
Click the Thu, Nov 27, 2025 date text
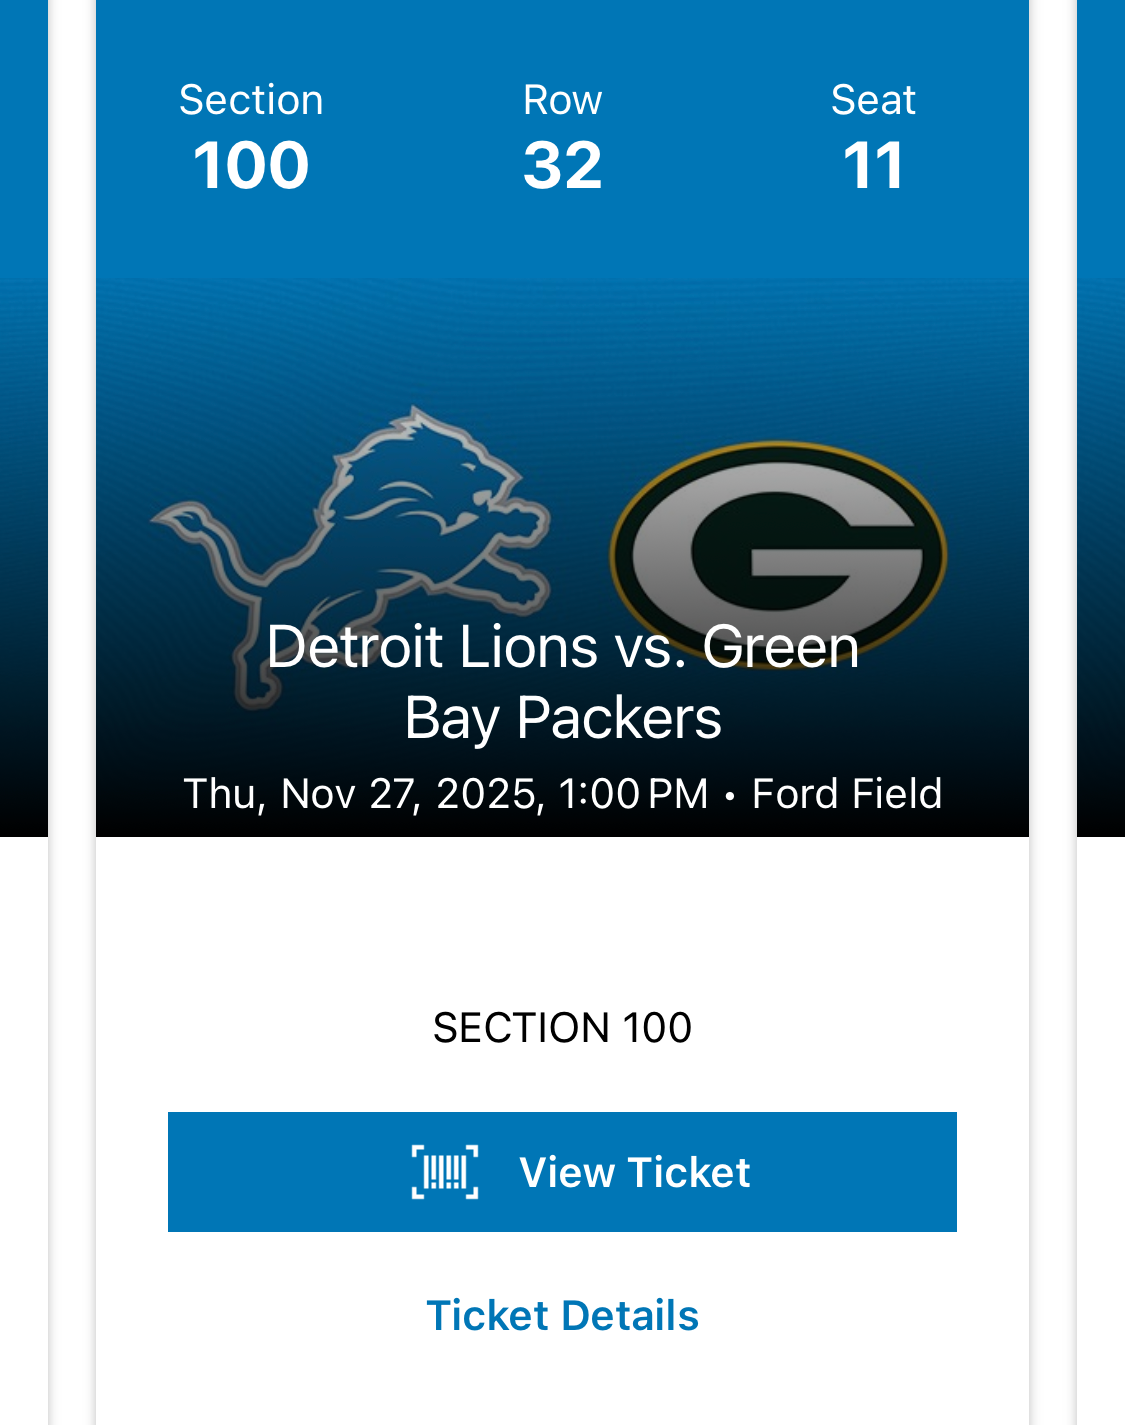[363, 794]
